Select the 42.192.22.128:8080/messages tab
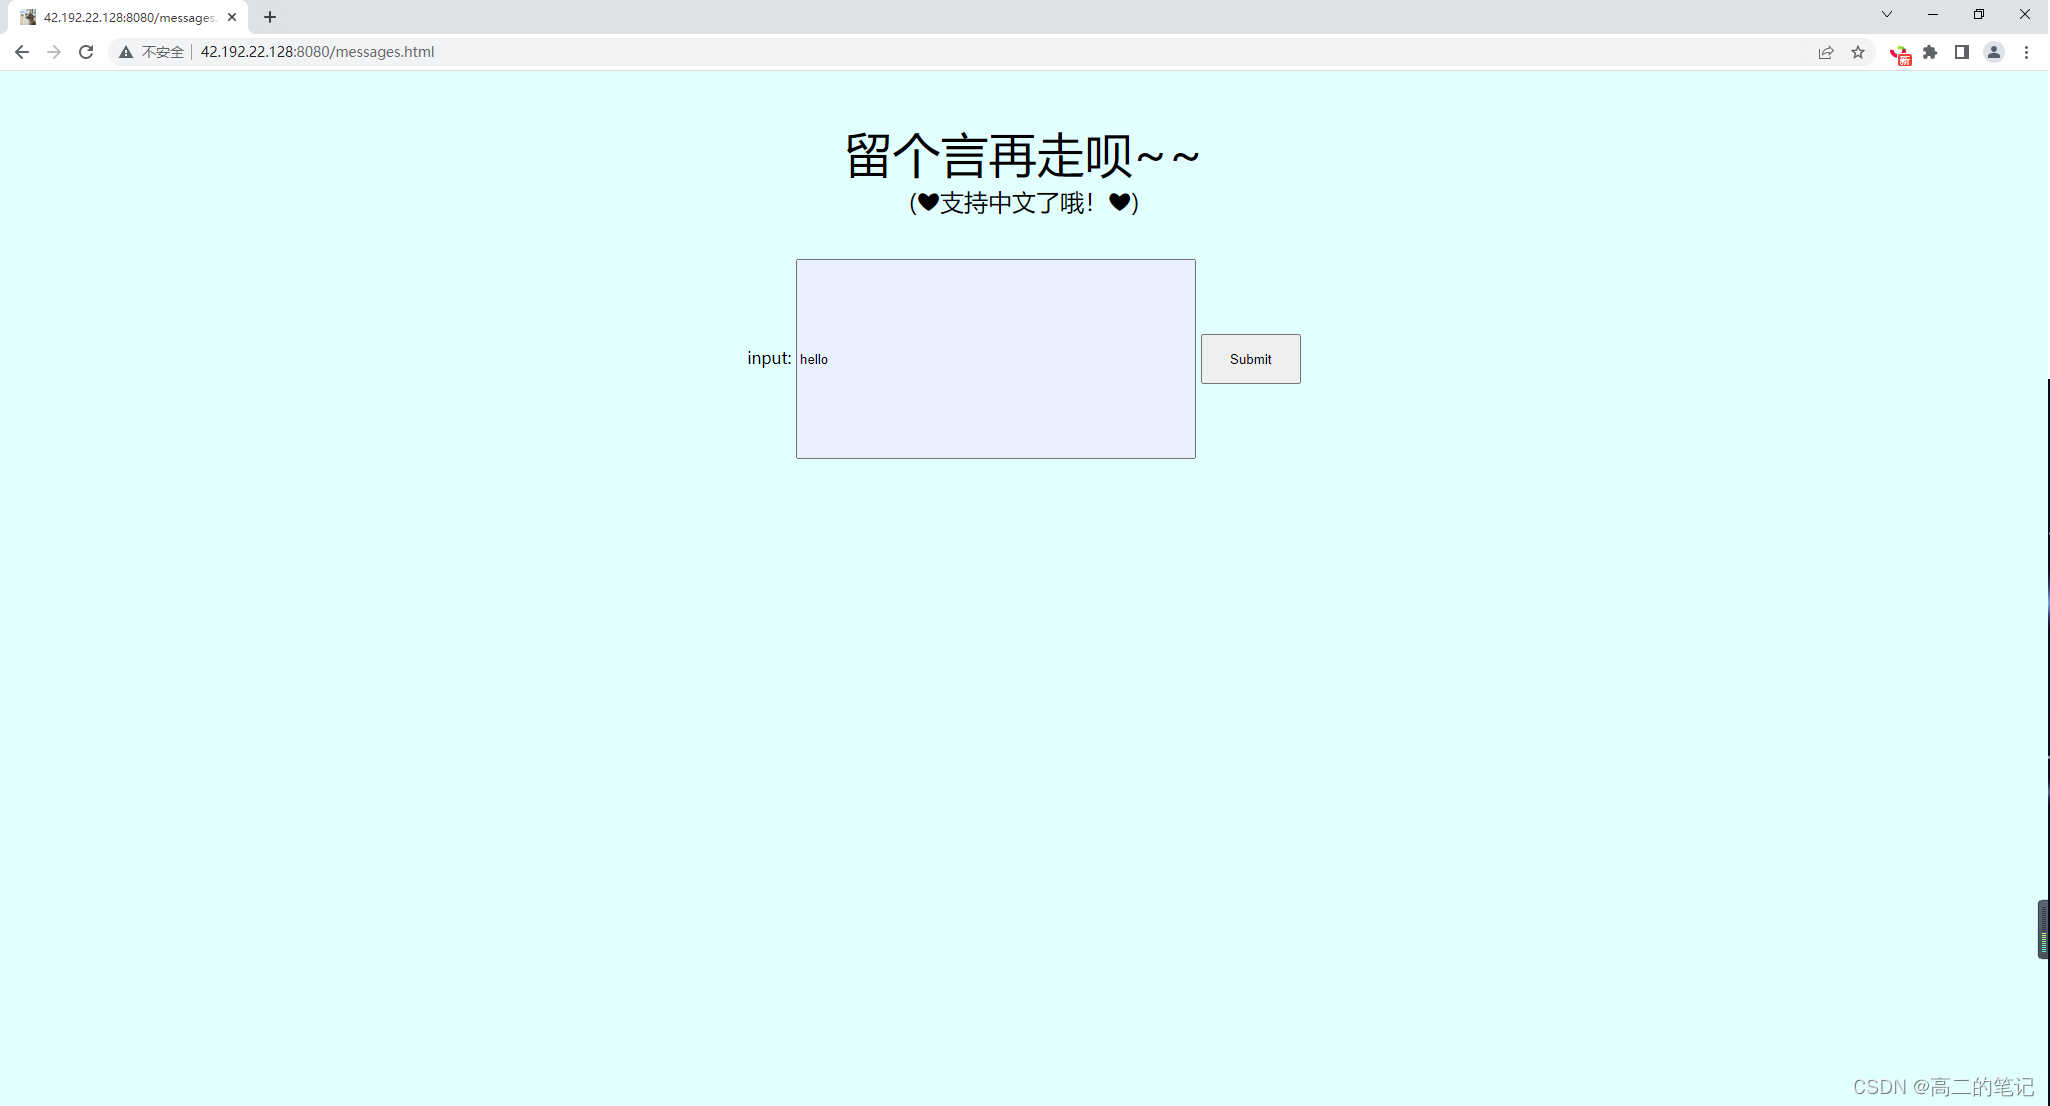The width and height of the screenshot is (2050, 1106). pos(130,17)
